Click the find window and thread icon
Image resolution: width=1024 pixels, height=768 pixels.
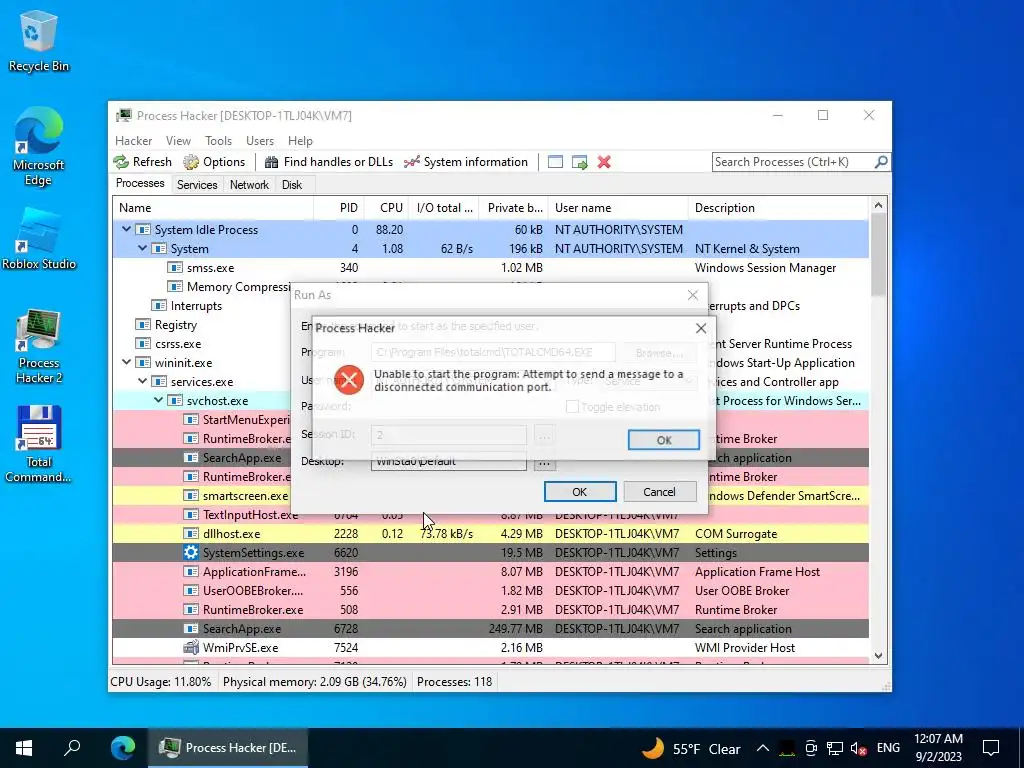pyautogui.click(x=579, y=162)
